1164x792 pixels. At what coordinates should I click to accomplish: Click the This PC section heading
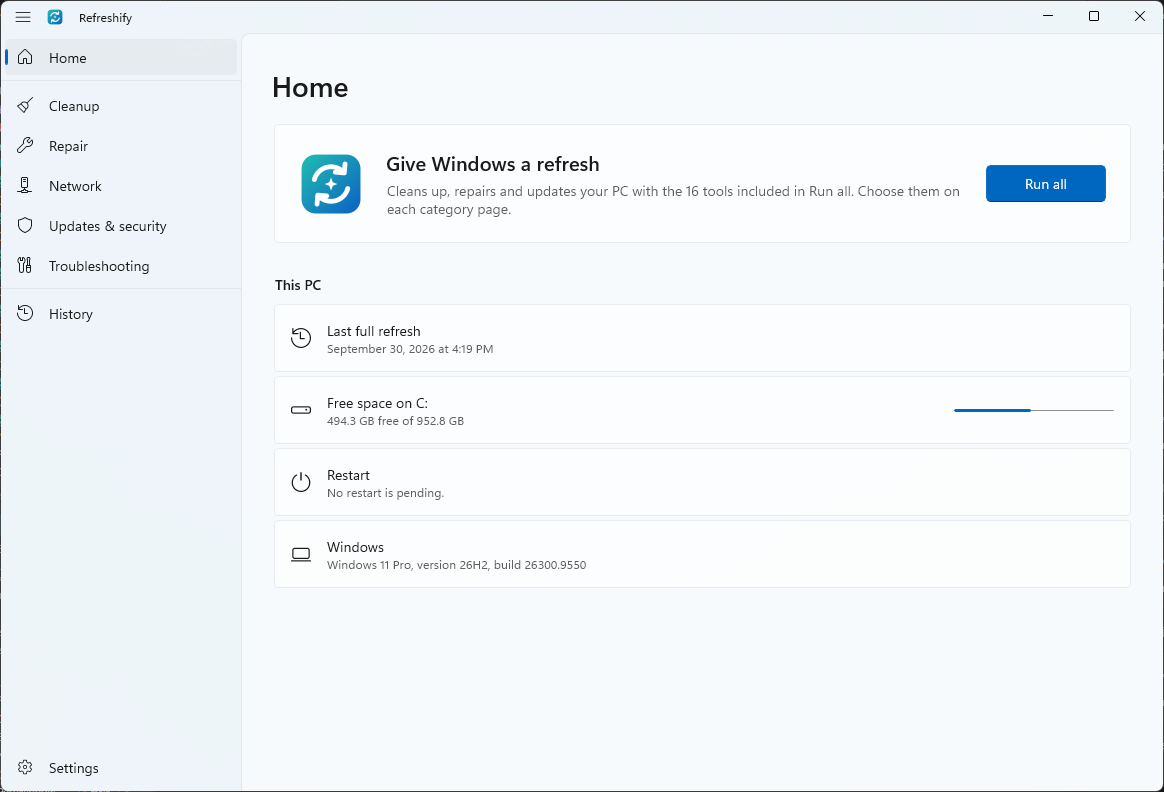tap(298, 285)
